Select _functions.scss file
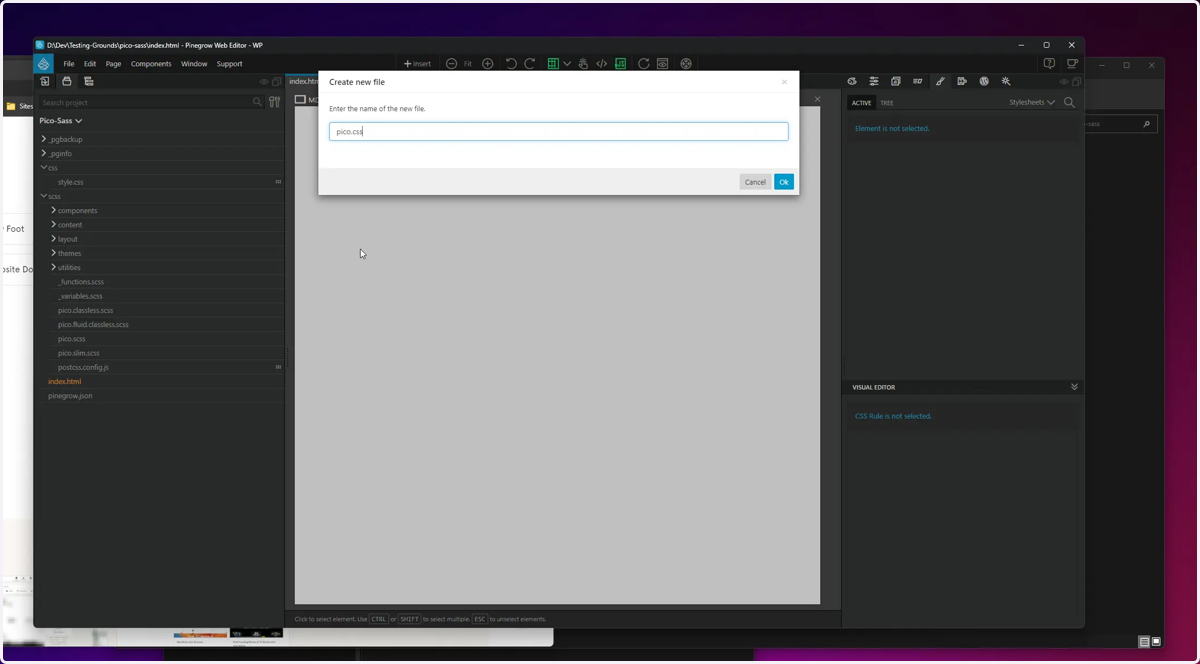Image resolution: width=1200 pixels, height=664 pixels. 80,282
